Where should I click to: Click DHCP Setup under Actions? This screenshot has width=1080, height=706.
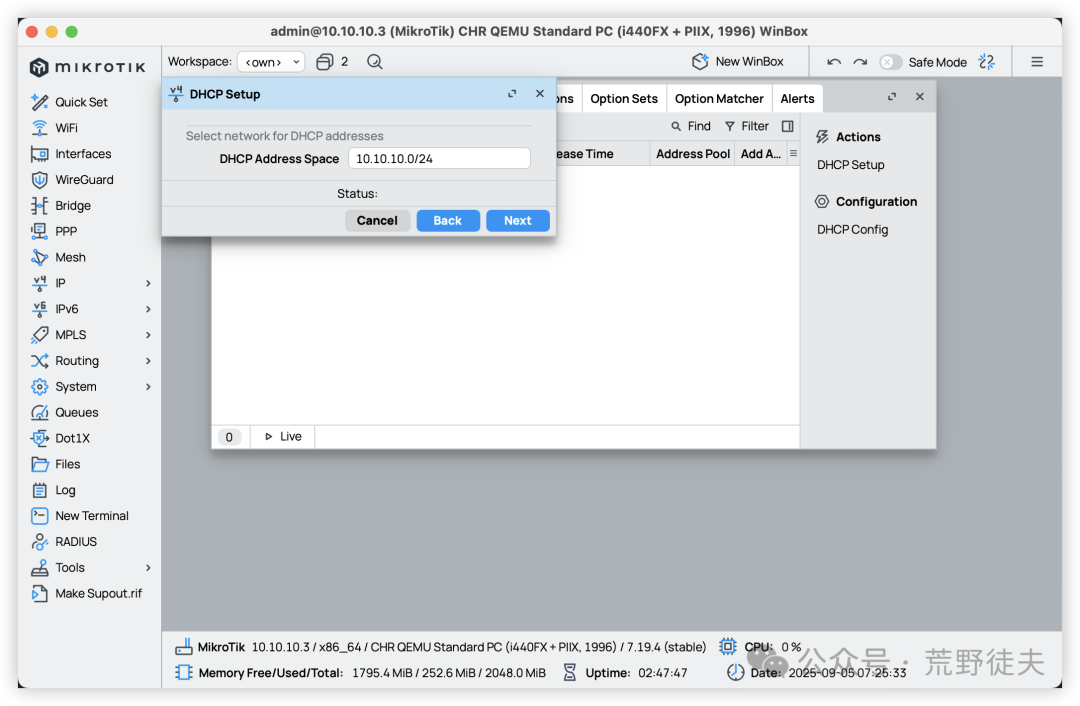pos(851,165)
